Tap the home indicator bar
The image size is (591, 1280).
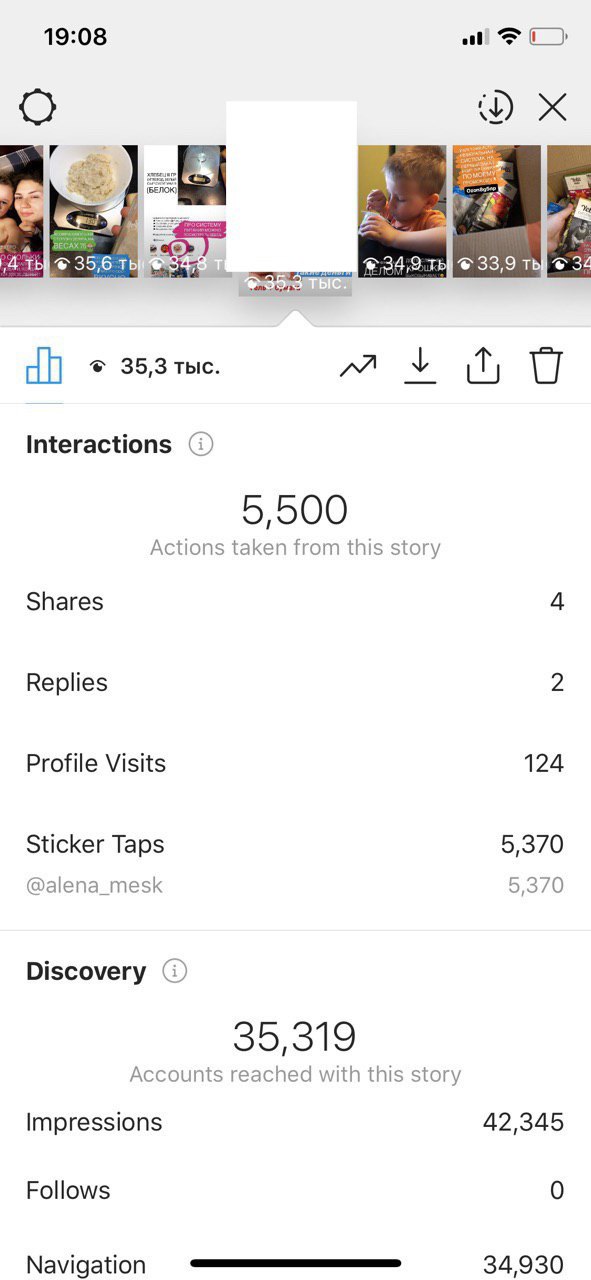pyautogui.click(x=295, y=1264)
